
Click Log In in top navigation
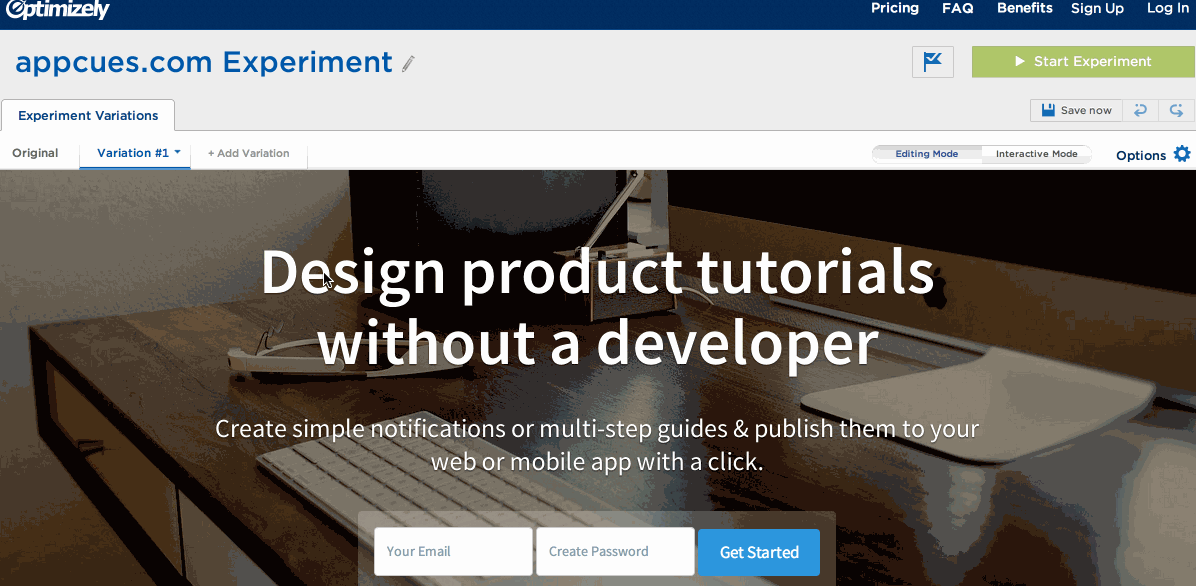(1168, 8)
